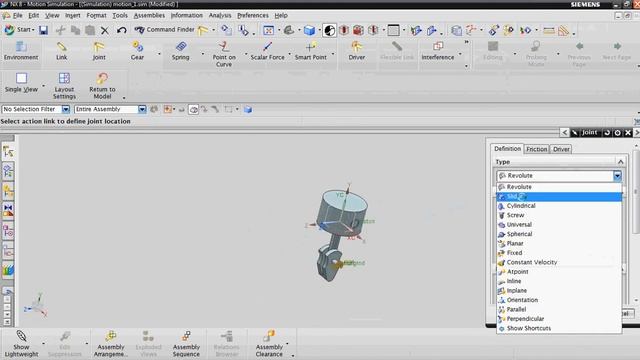Click the Delete X icon in toolbar
The image size is (640, 360).
105,30
